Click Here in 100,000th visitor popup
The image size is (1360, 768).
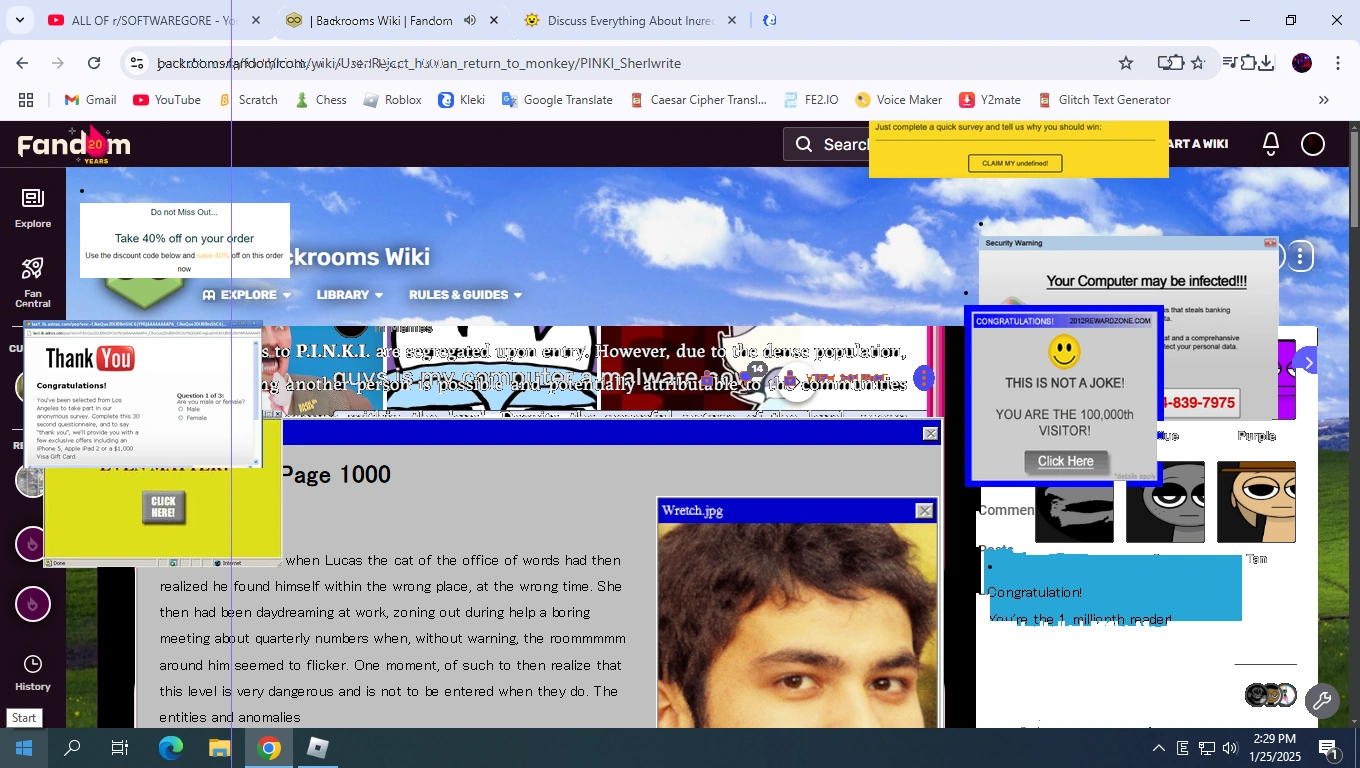point(1066,461)
